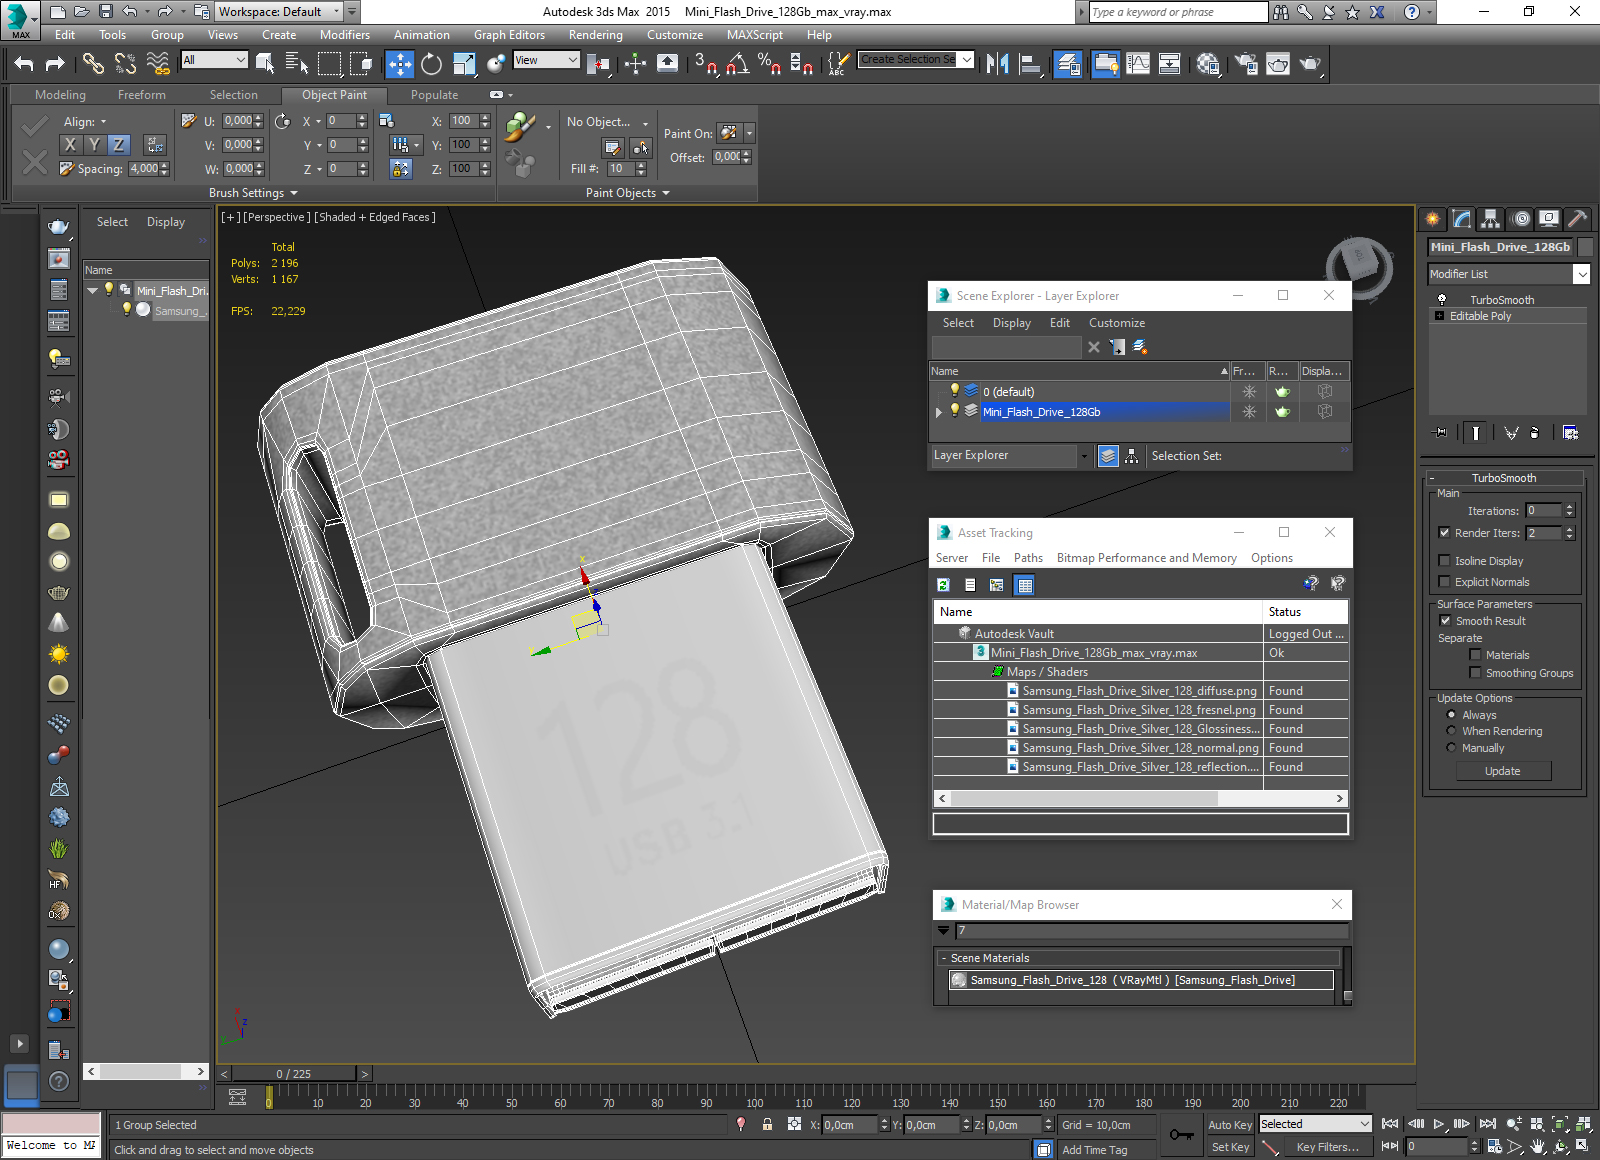Open Key Filters dialog
This screenshot has width=1600, height=1160.
pos(1328,1147)
